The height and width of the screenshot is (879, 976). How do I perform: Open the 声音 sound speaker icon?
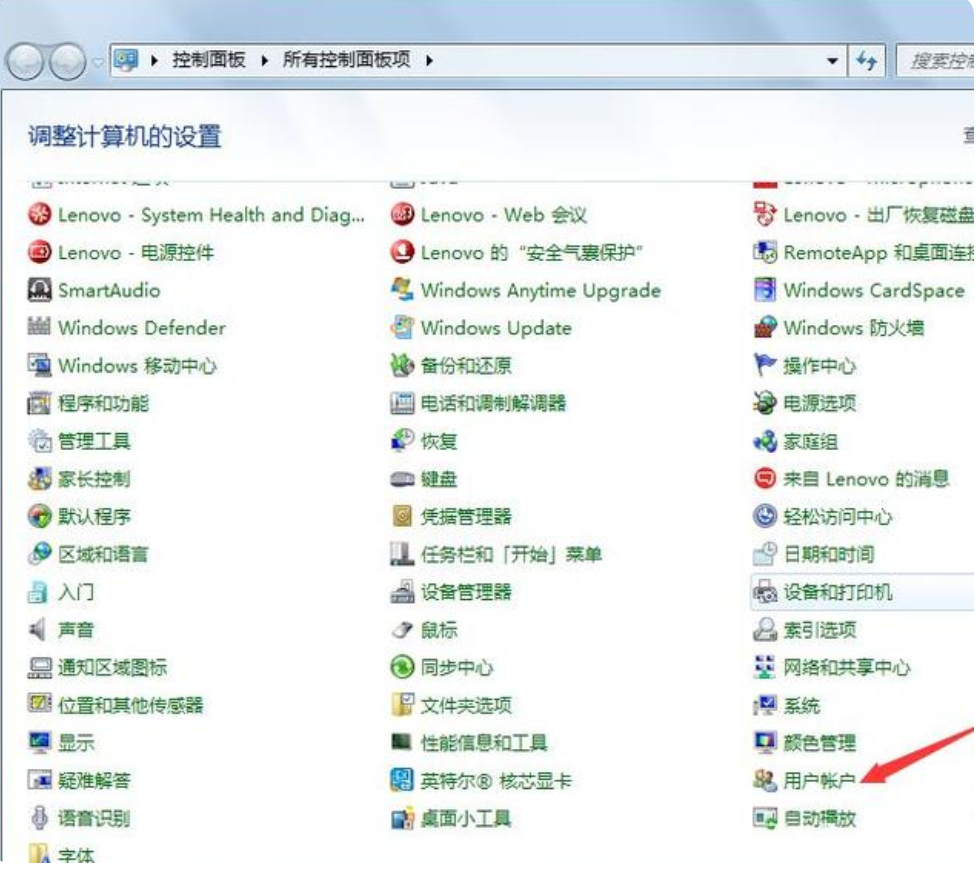(40, 630)
